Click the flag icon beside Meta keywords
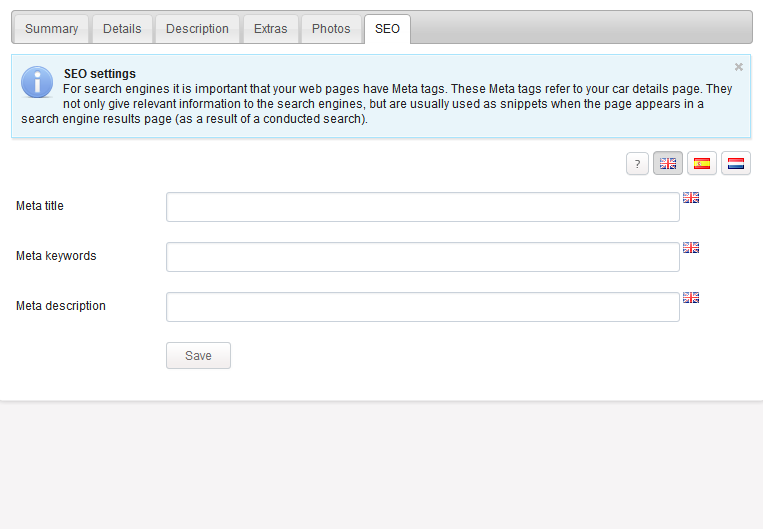763x529 pixels. 691,248
